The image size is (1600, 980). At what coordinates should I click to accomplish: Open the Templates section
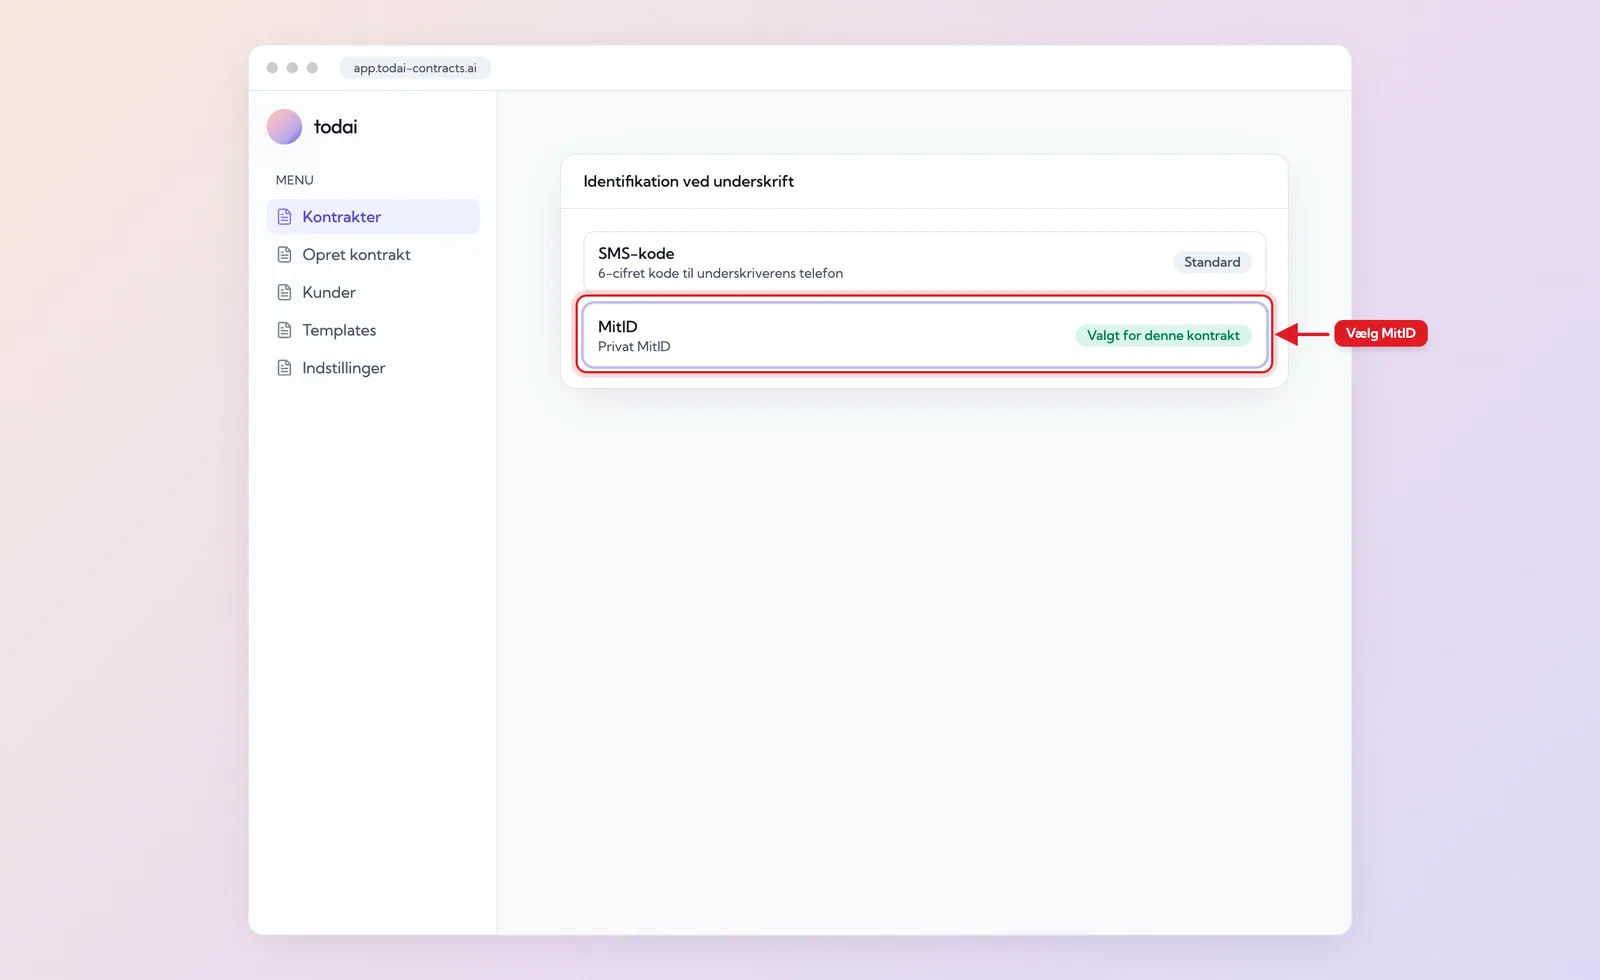point(373,330)
